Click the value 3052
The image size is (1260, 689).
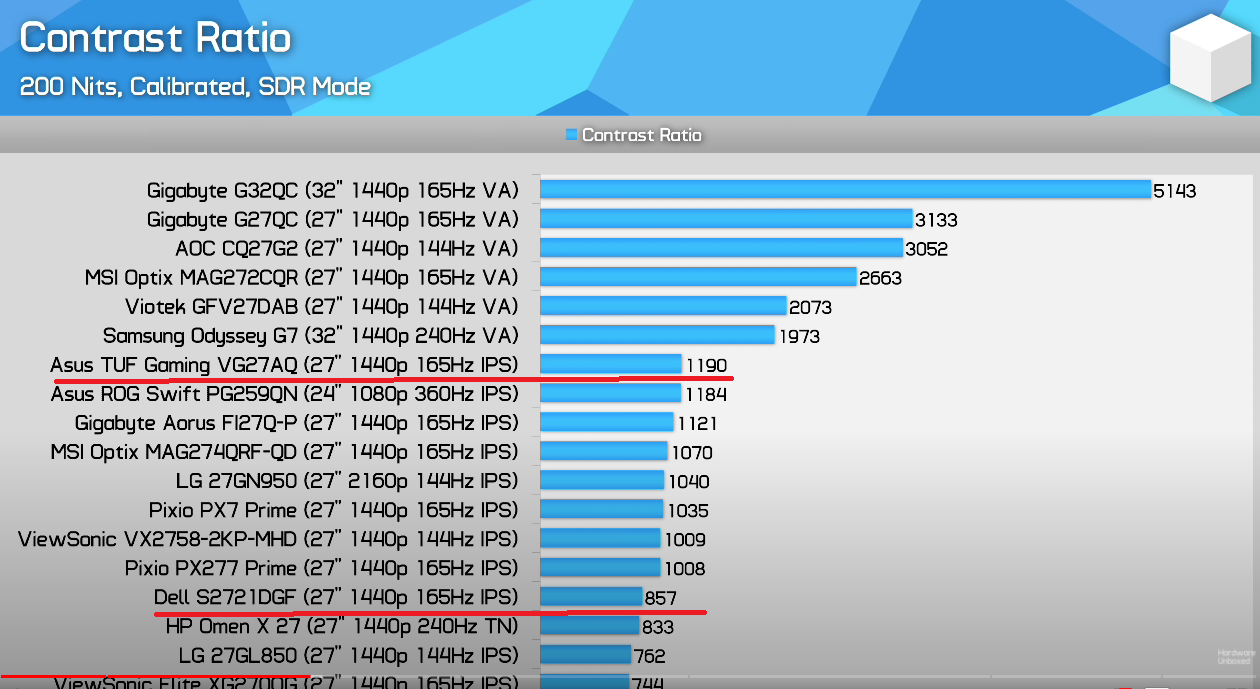tap(926, 249)
